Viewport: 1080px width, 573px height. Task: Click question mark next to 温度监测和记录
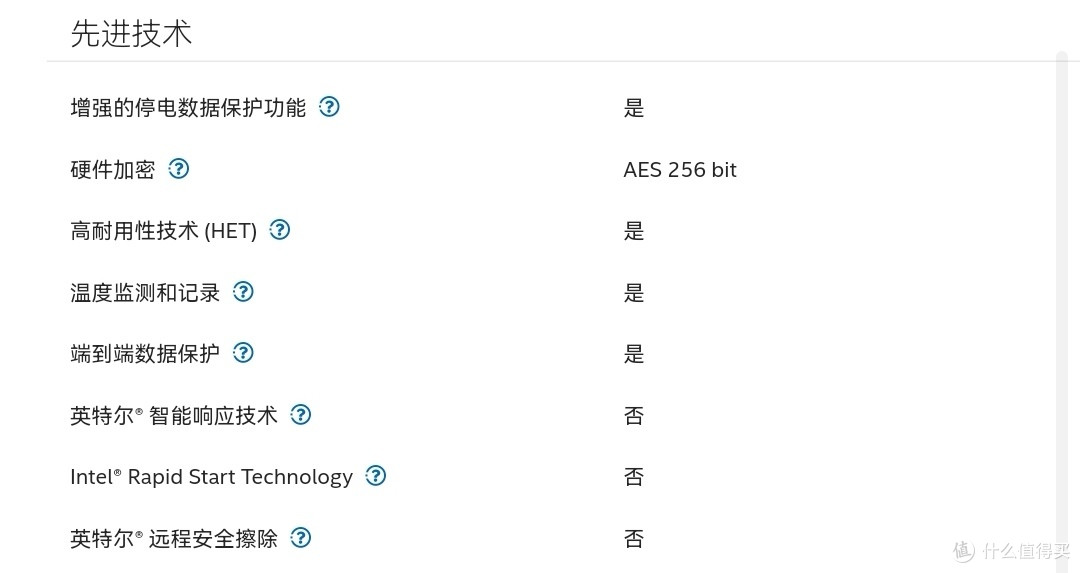point(243,292)
